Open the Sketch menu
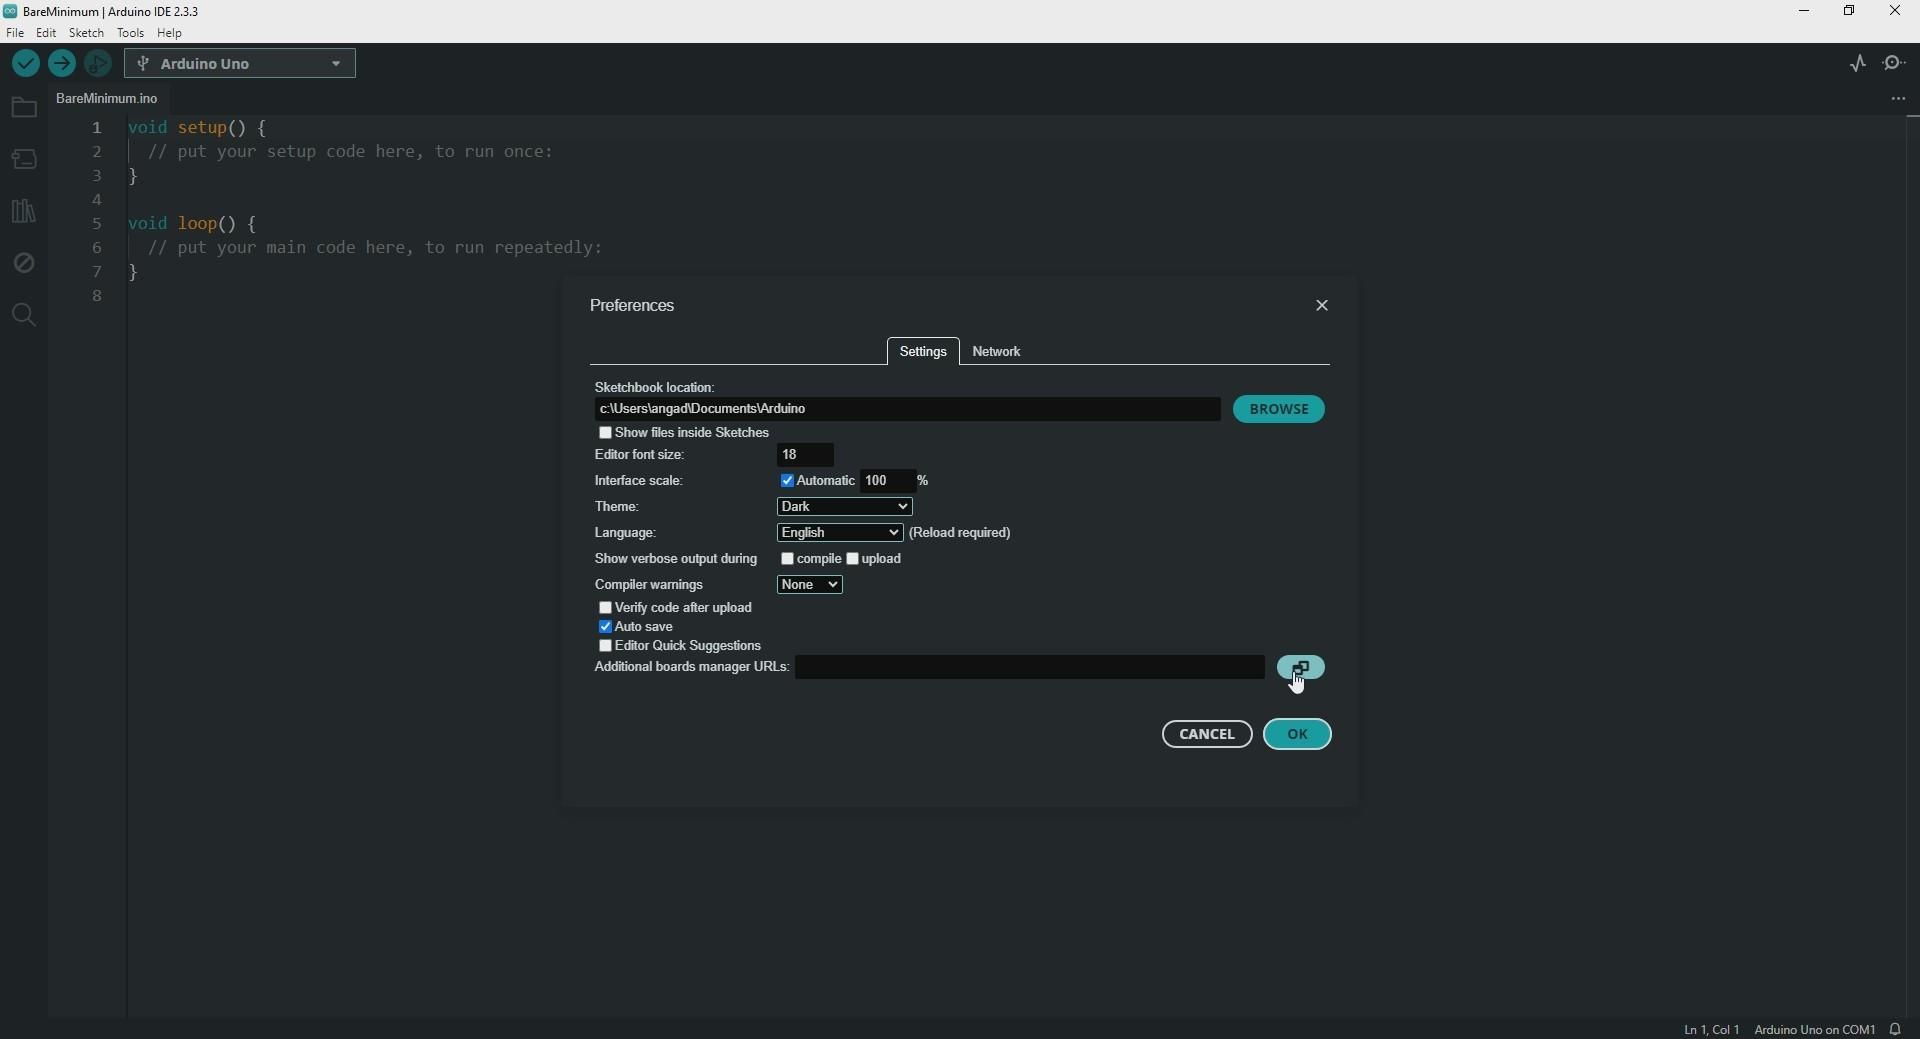The image size is (1920, 1039). point(87,33)
